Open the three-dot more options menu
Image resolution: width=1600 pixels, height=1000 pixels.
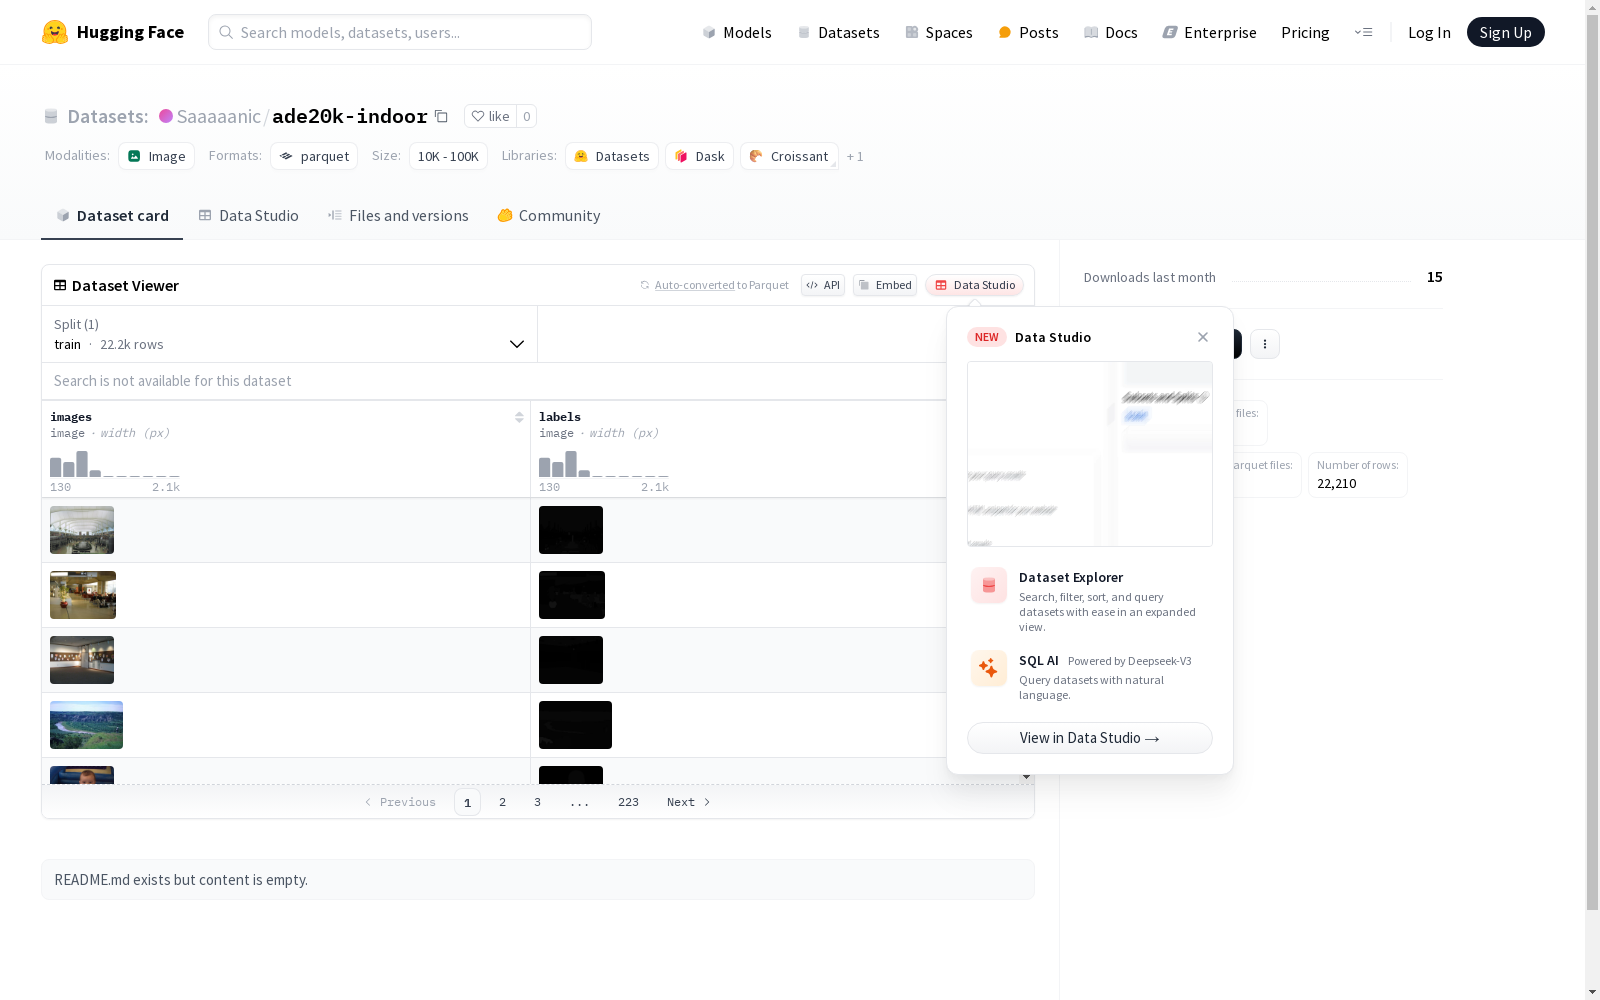click(1265, 344)
